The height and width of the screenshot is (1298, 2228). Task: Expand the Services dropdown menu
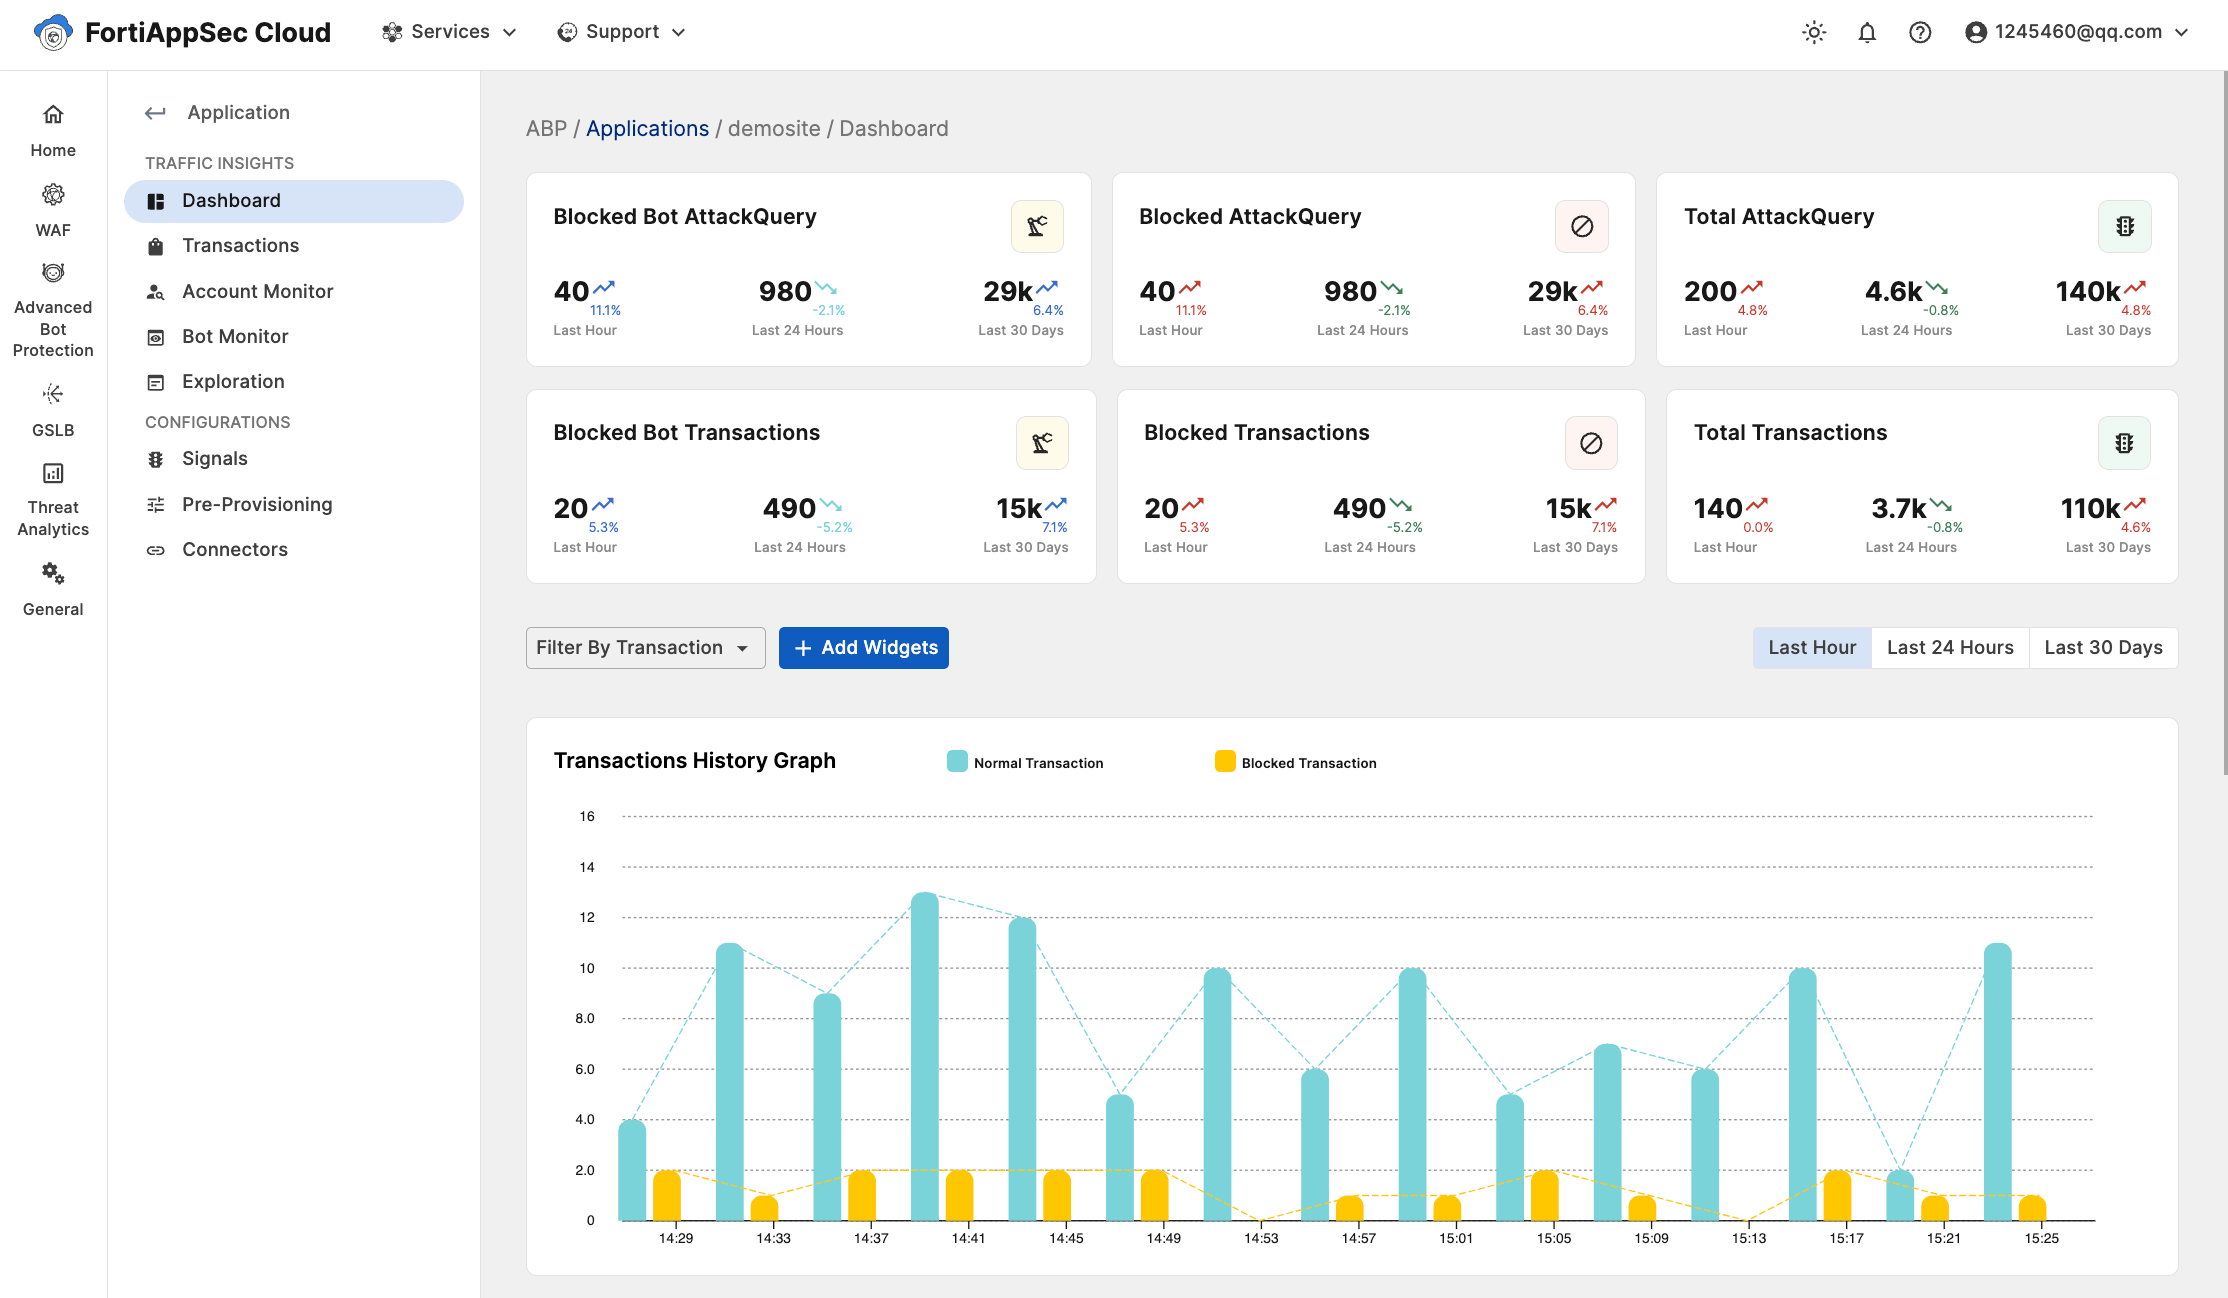pos(450,32)
